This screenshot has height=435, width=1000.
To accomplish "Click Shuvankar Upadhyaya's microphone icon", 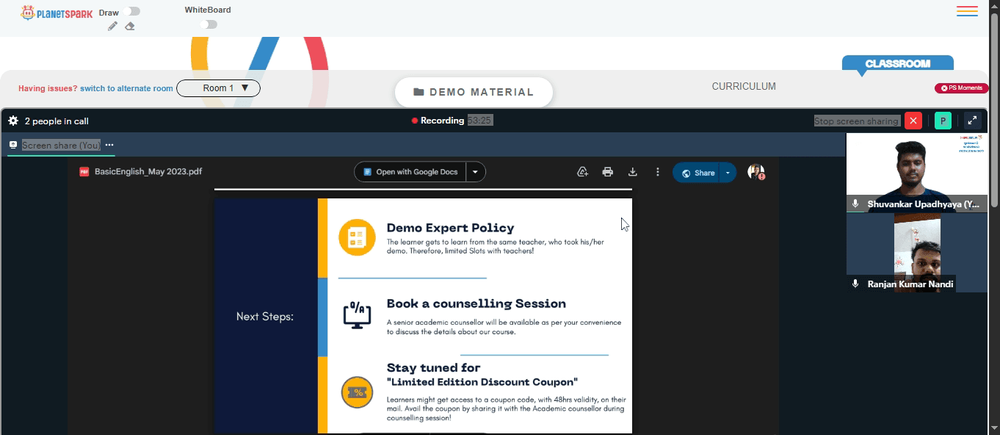I will pos(855,203).
